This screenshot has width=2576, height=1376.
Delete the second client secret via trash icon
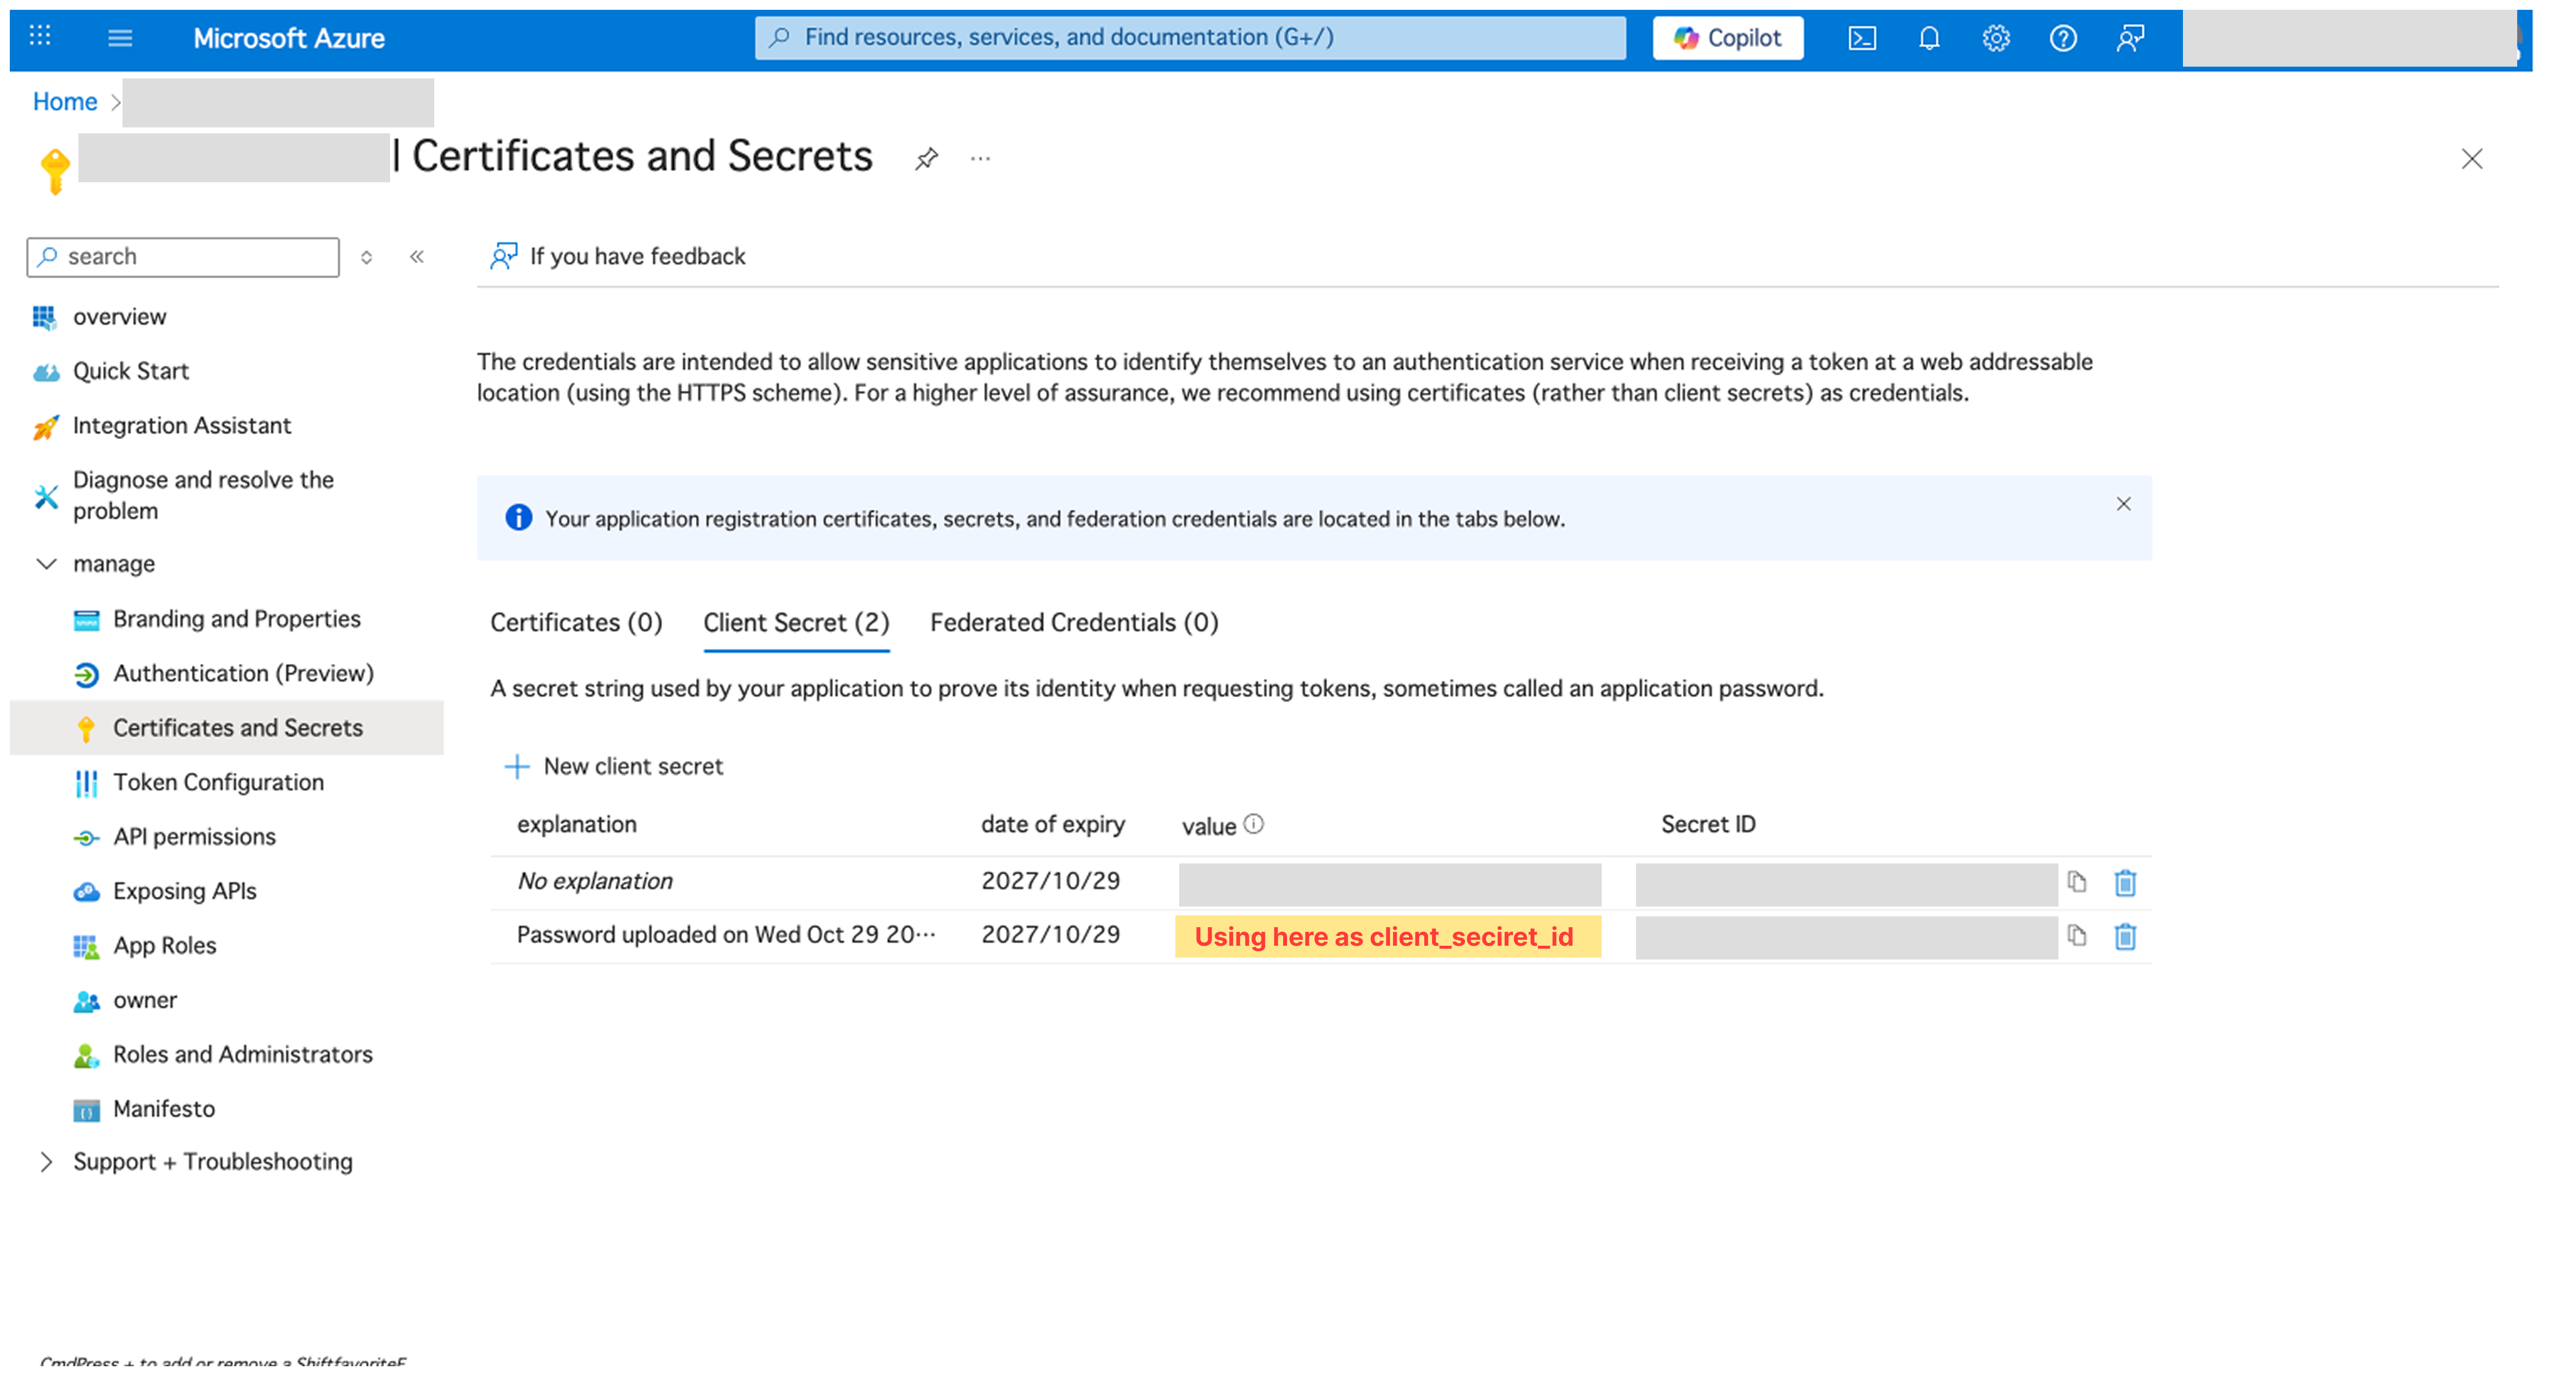pyautogui.click(x=2126, y=936)
